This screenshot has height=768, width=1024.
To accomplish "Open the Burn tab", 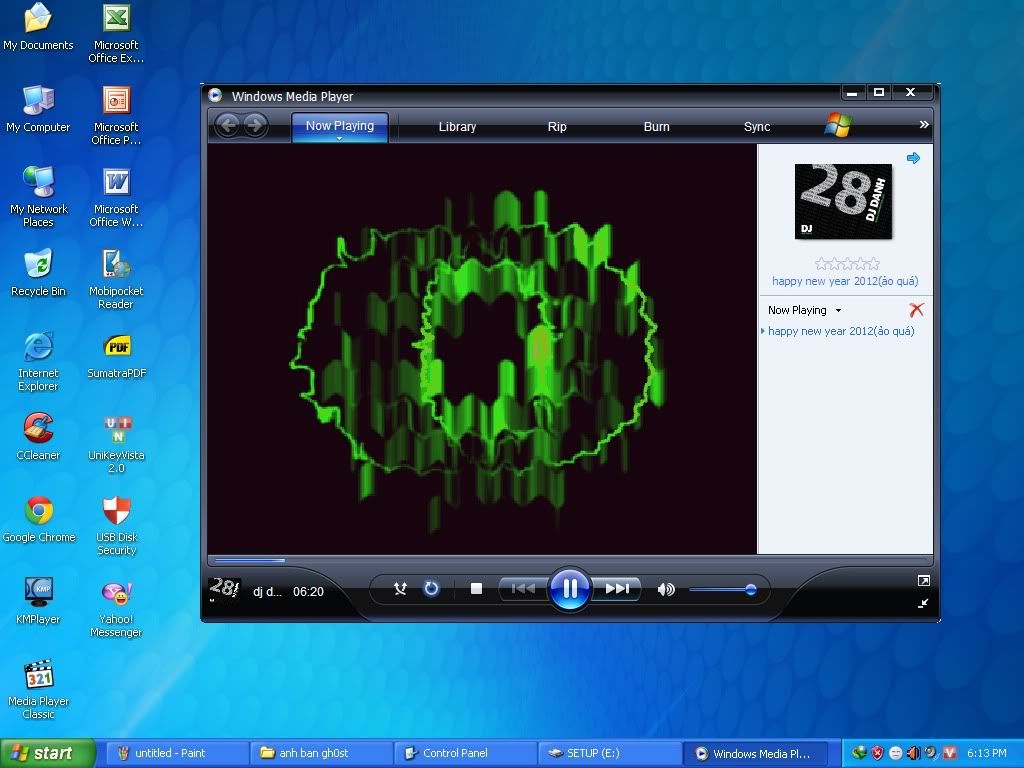I will [656, 127].
